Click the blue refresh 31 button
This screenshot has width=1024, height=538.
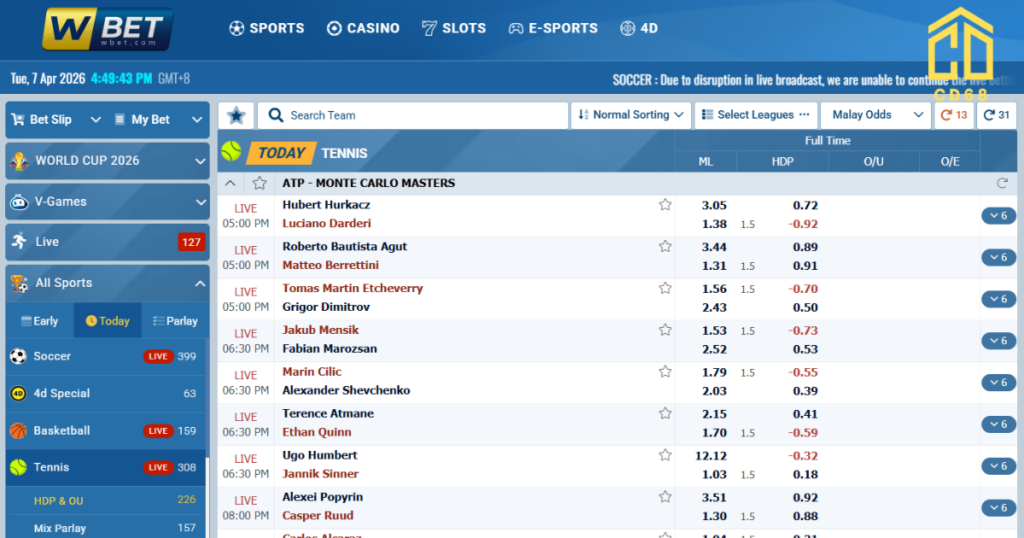pos(997,115)
